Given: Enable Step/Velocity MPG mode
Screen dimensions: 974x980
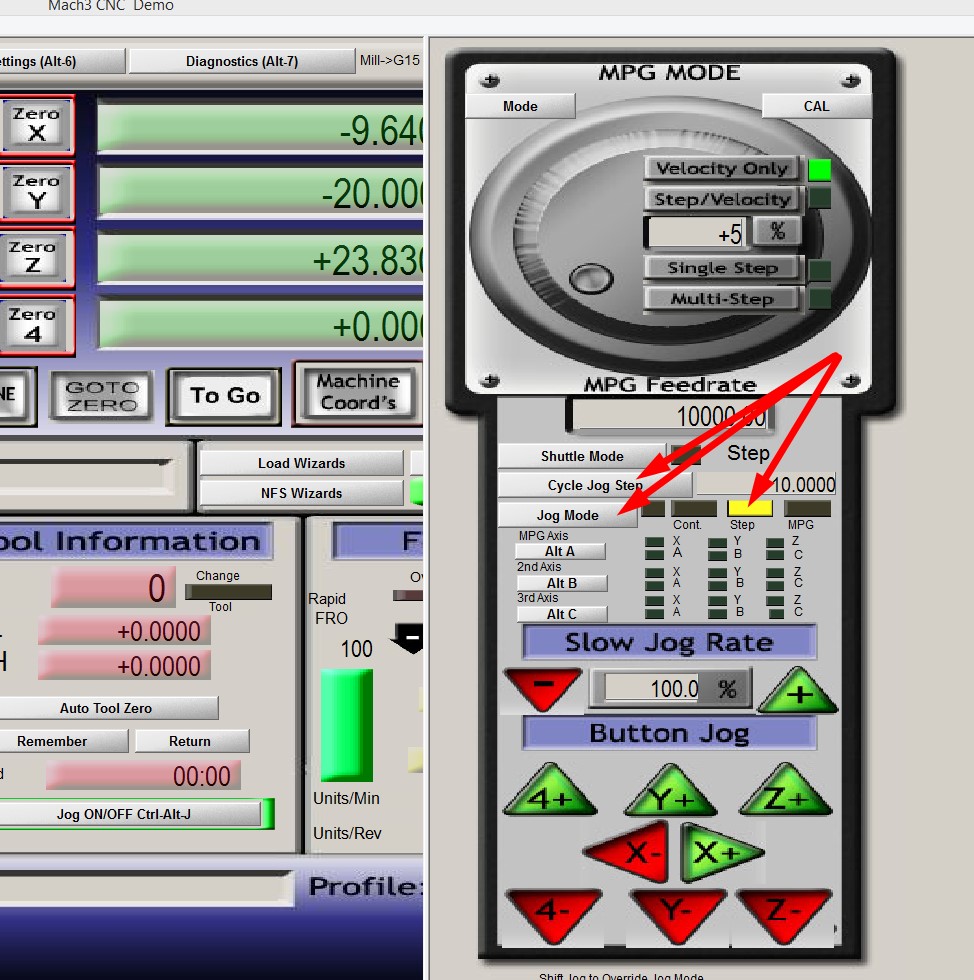Looking at the screenshot, I should coord(721,199).
